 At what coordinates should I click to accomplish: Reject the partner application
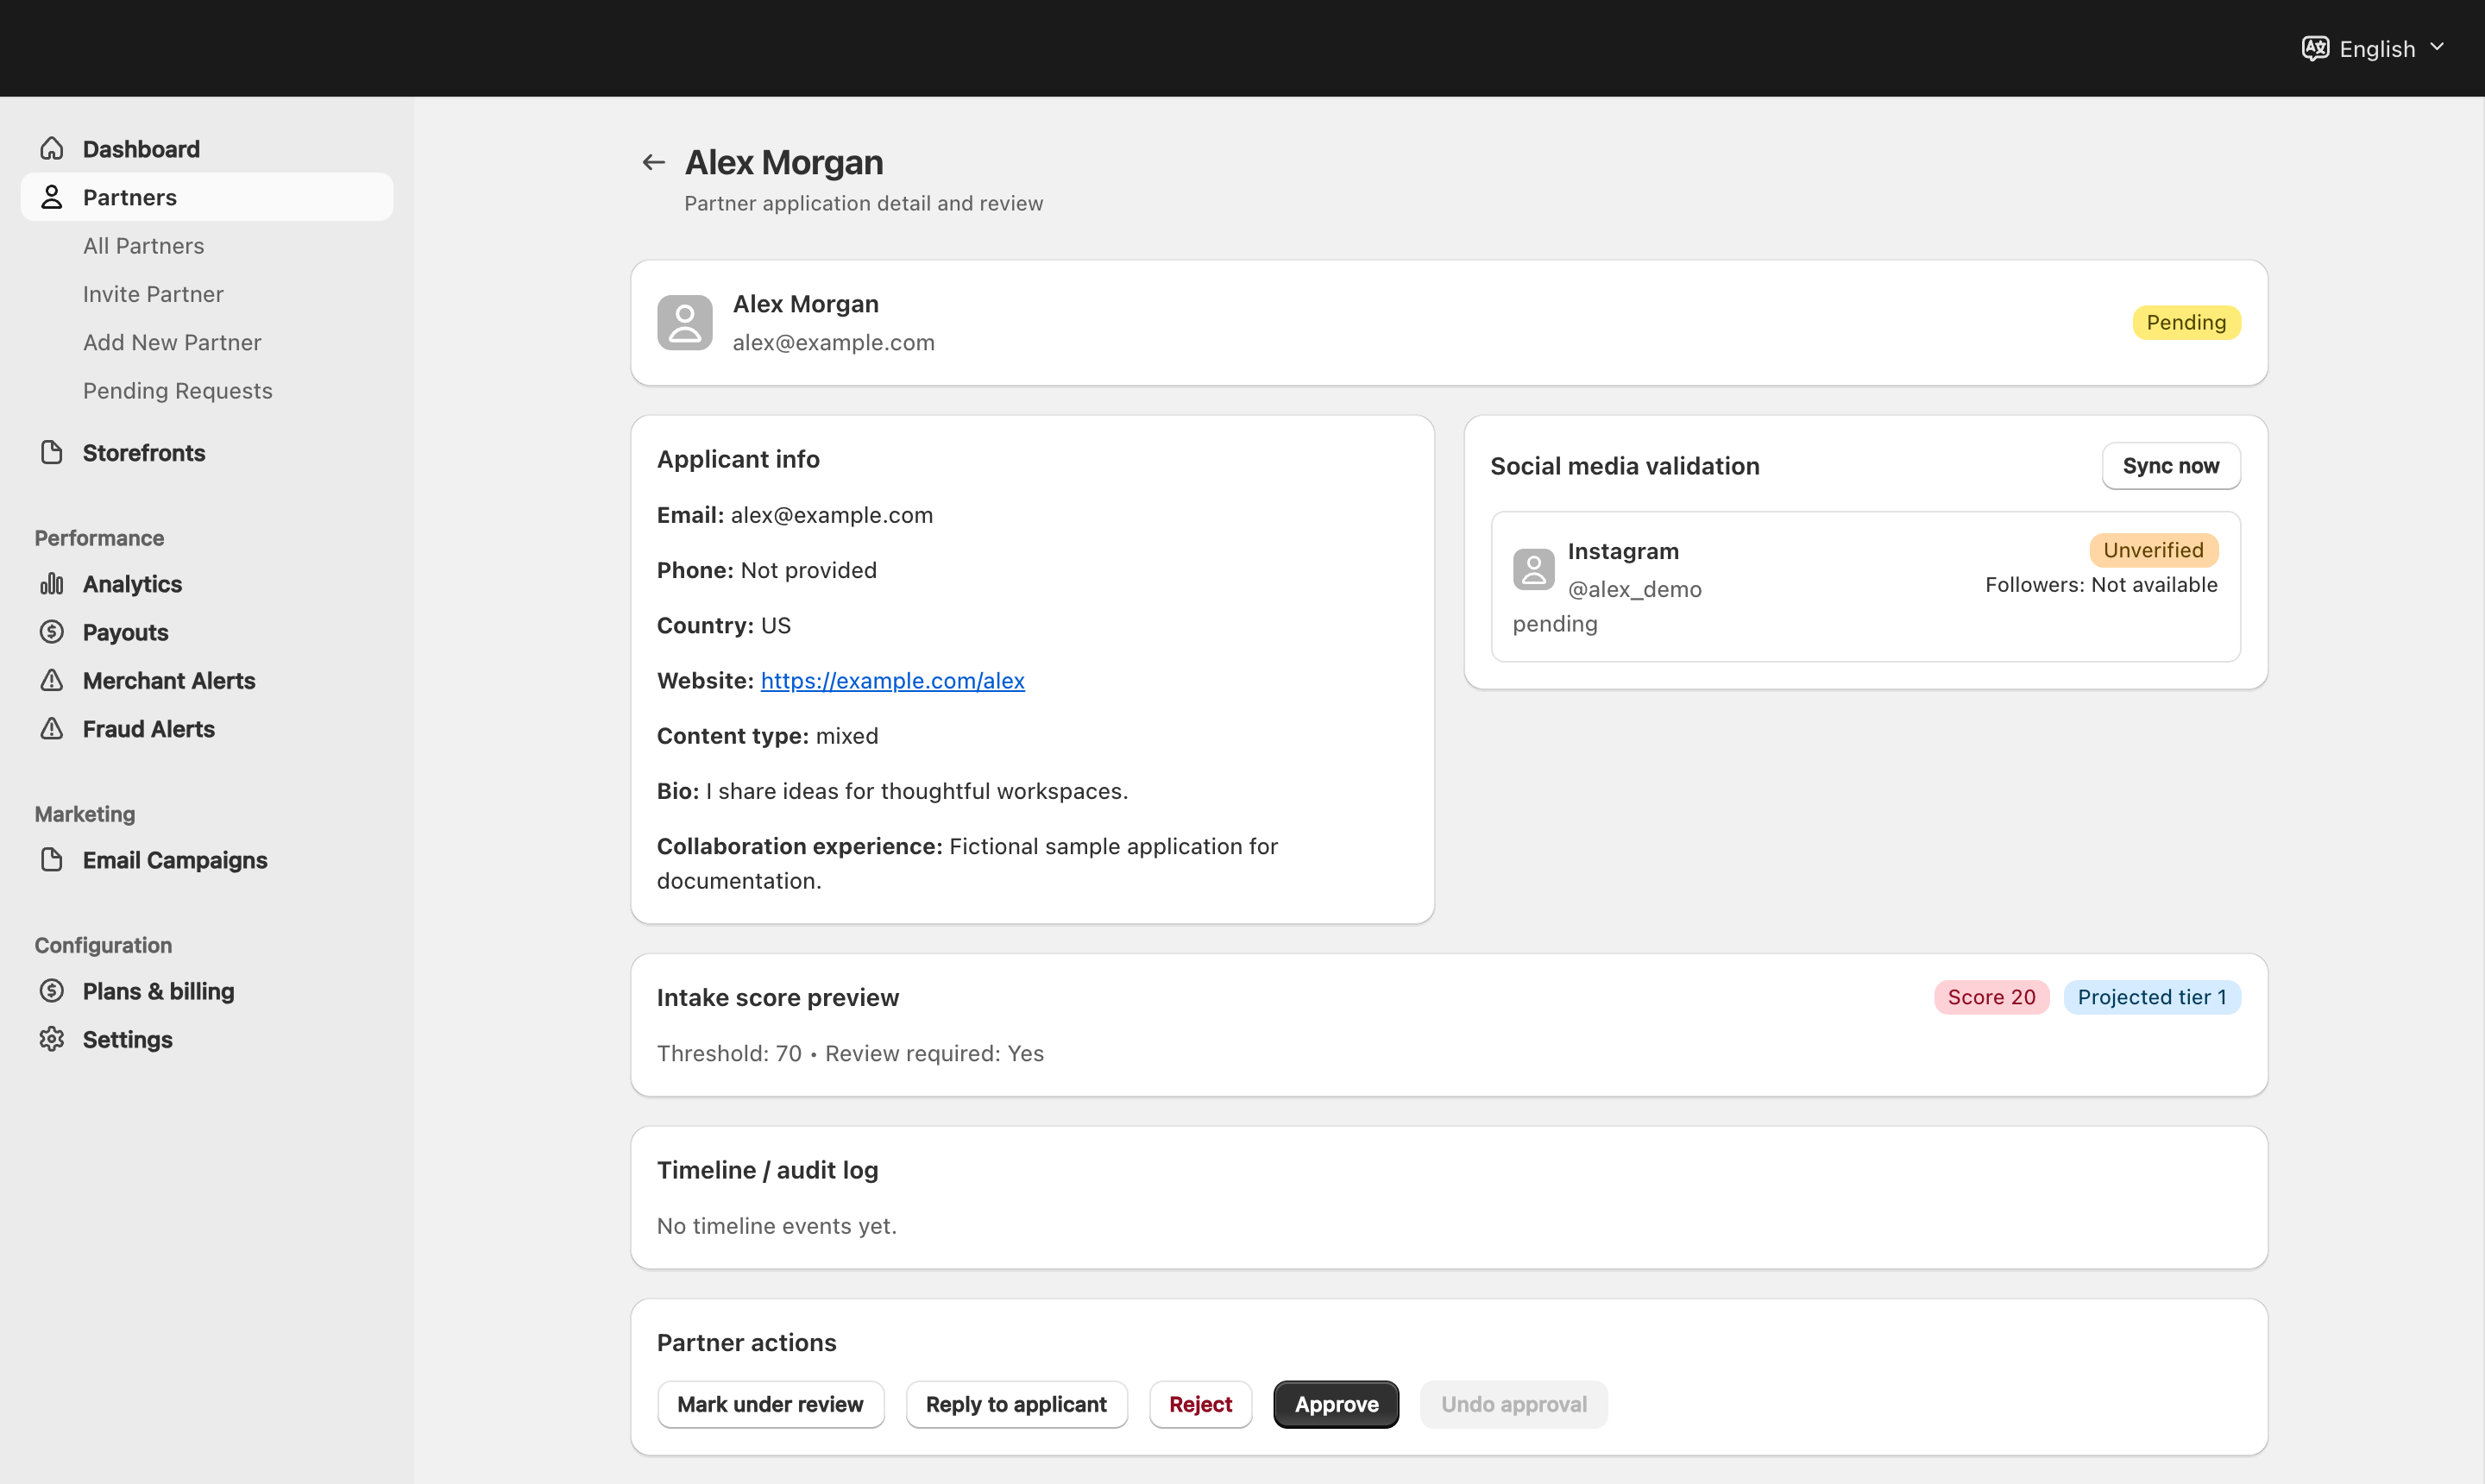(x=1200, y=1404)
